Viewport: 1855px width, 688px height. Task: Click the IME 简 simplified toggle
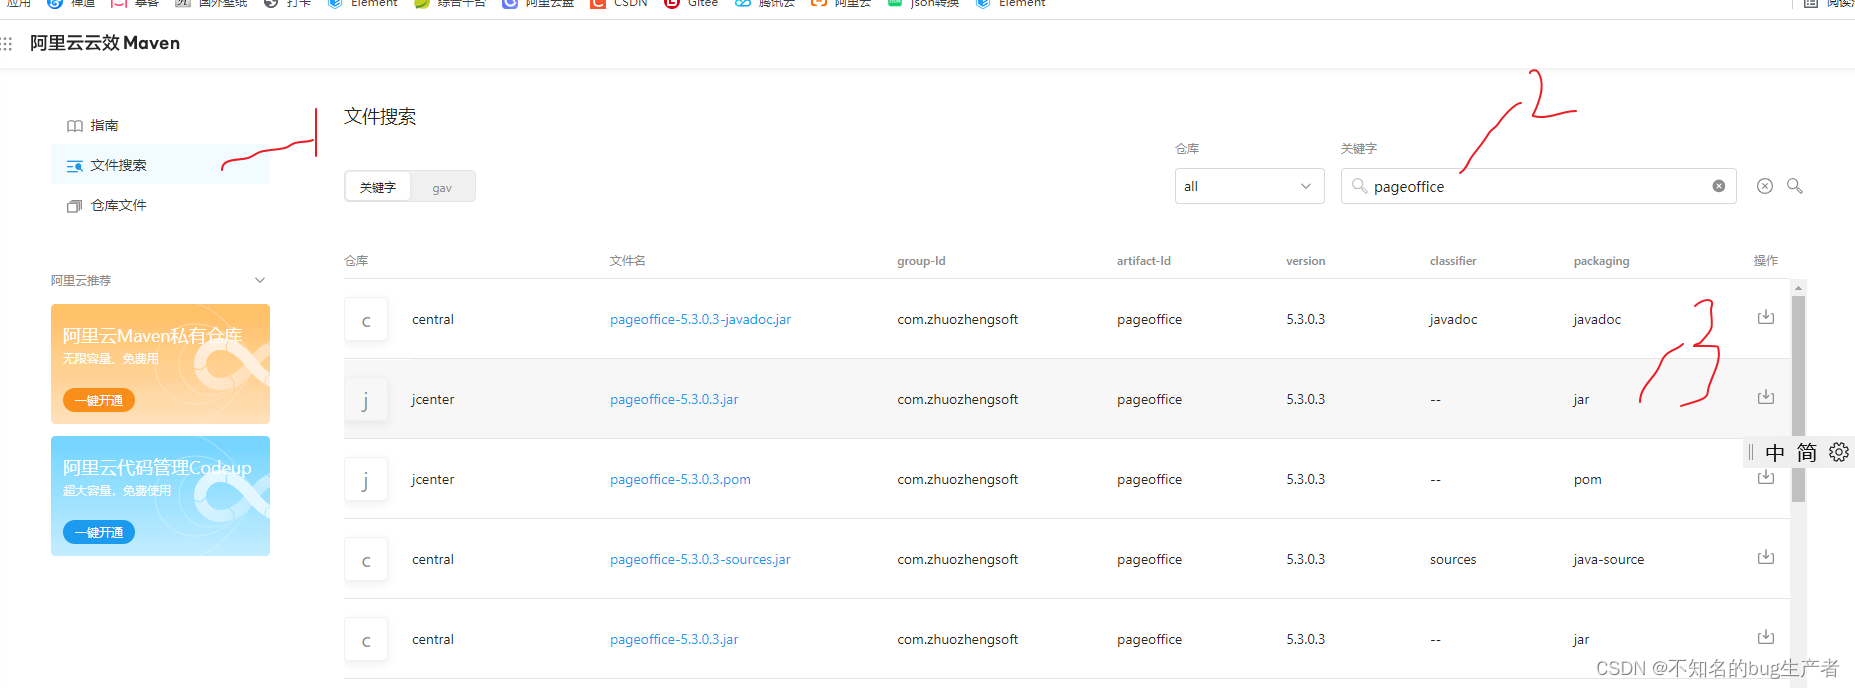(1807, 453)
